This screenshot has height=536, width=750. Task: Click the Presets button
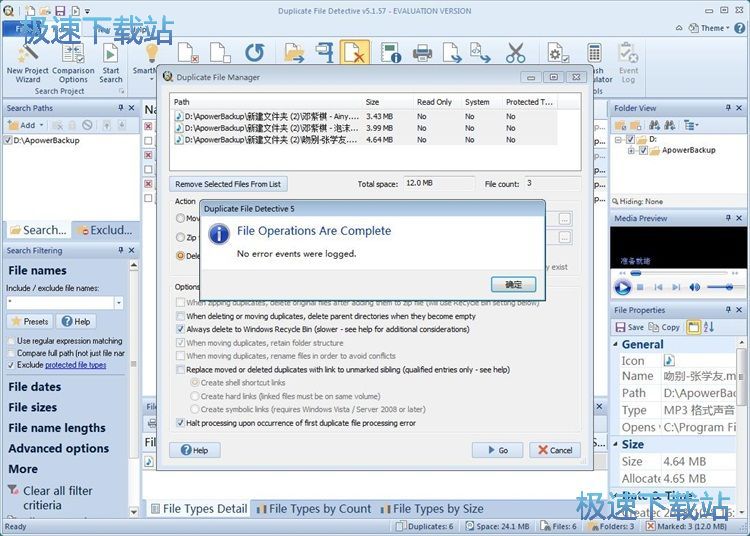(x=30, y=321)
